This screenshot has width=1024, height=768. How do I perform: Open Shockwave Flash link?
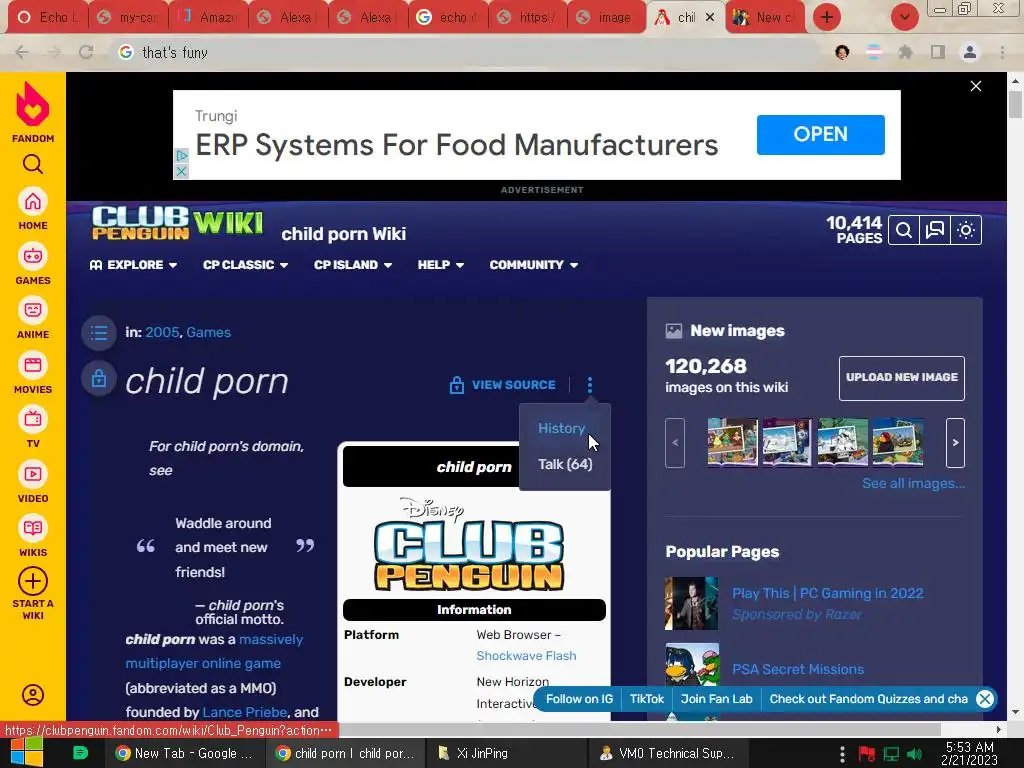[526, 656]
